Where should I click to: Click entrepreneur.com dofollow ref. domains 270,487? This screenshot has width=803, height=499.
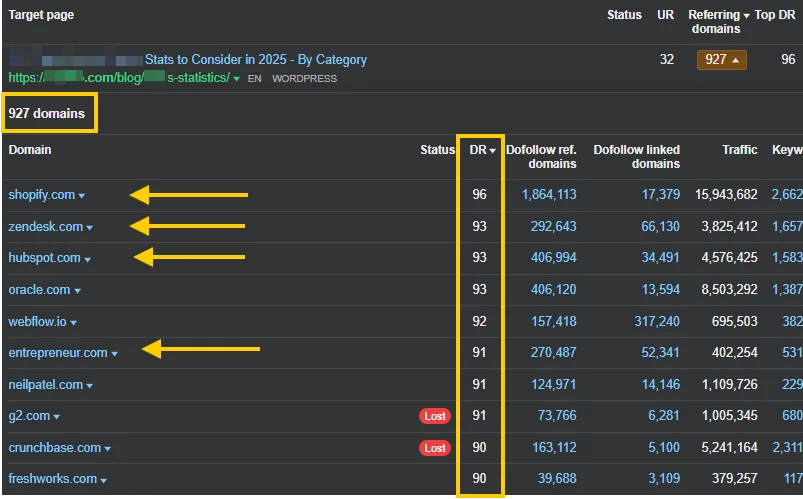(x=554, y=352)
